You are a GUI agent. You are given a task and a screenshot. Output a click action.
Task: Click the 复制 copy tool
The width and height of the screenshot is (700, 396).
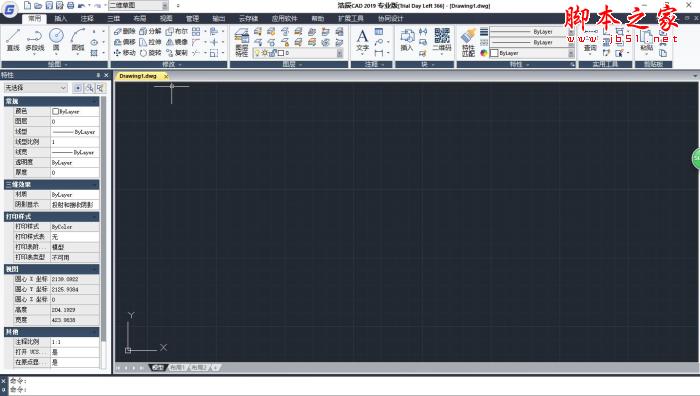(x=177, y=53)
